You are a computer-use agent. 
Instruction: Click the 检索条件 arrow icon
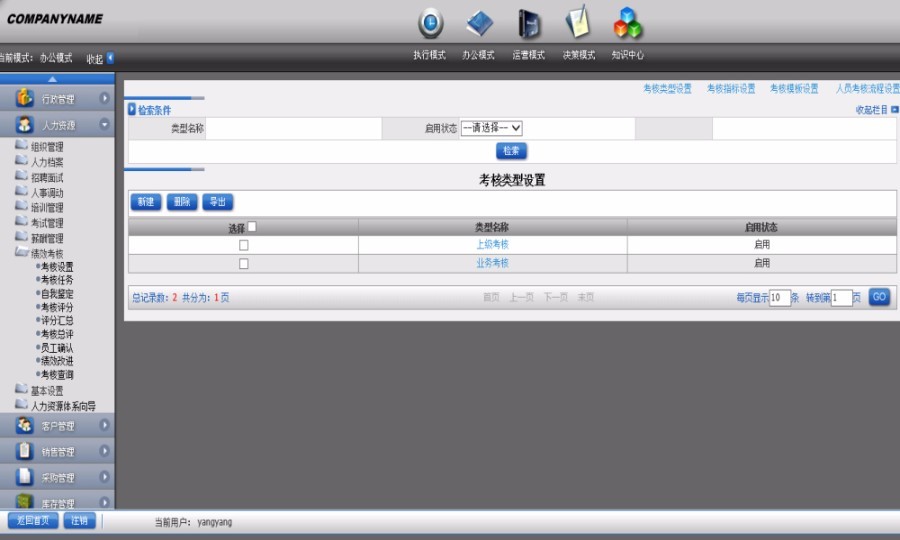(x=132, y=109)
